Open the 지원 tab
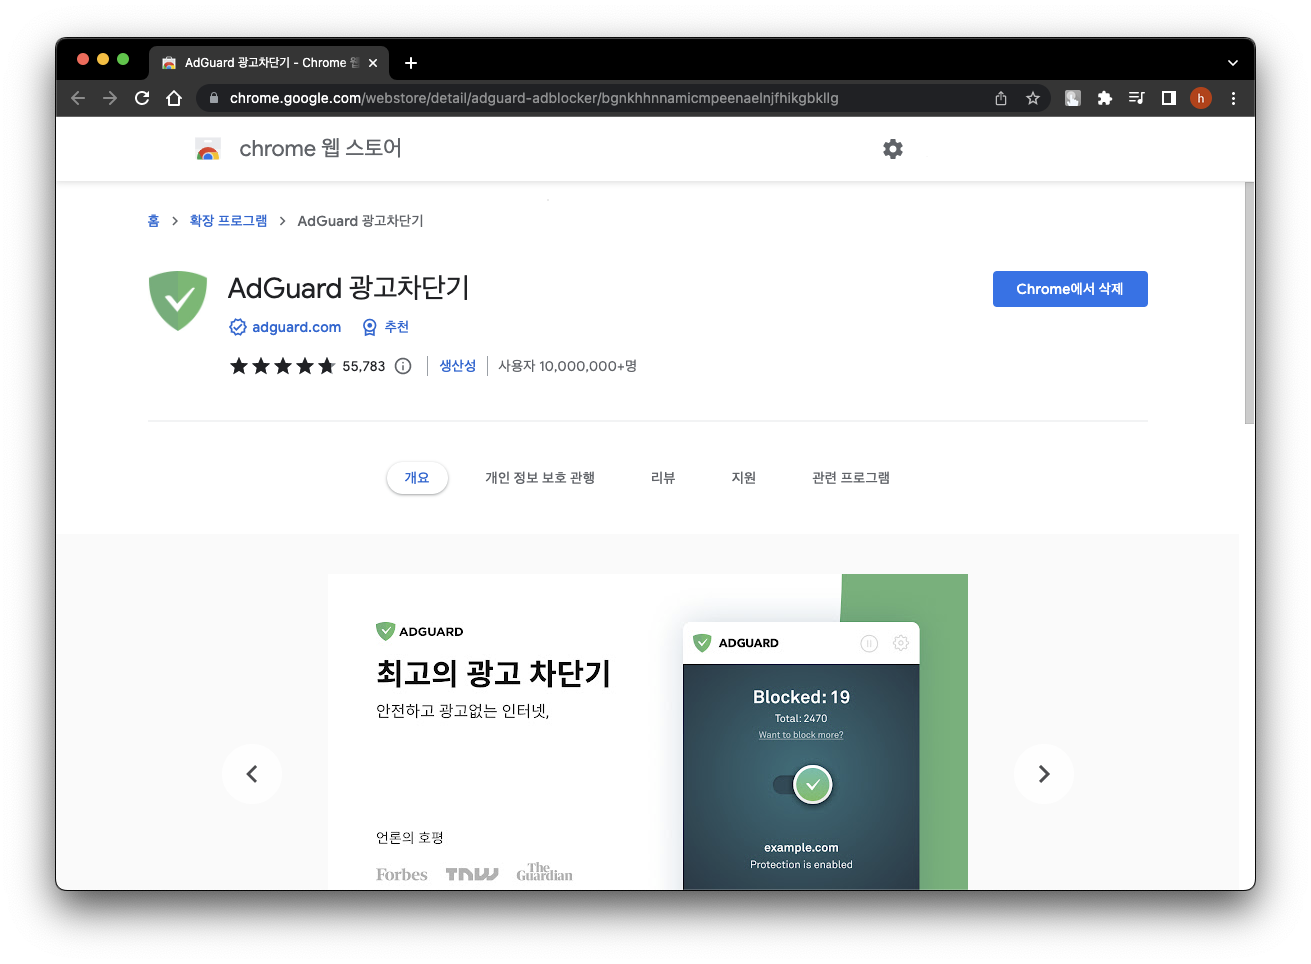The width and height of the screenshot is (1311, 964). pos(743,478)
